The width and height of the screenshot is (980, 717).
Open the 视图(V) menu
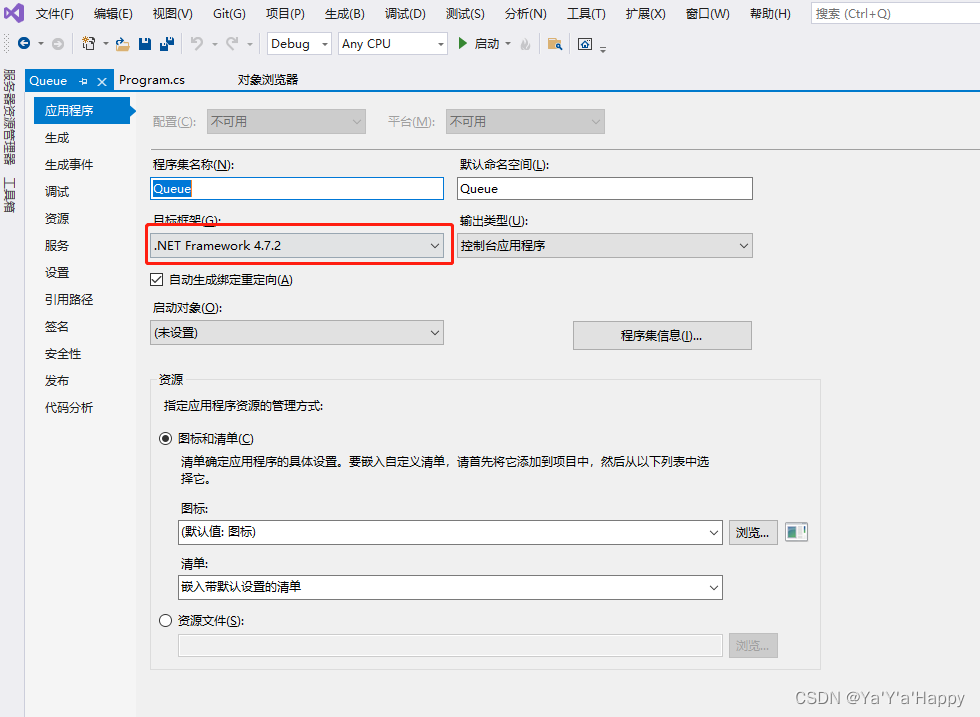click(x=172, y=14)
